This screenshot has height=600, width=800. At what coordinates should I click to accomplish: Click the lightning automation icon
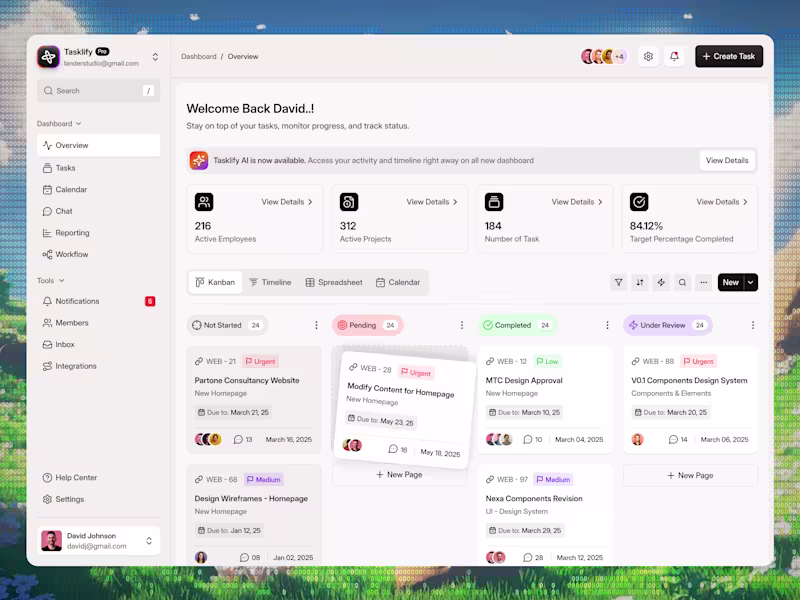click(661, 282)
